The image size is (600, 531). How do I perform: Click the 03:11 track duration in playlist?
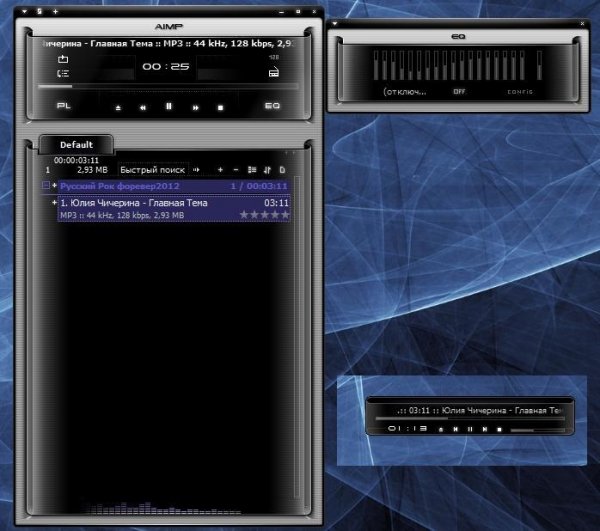[276, 203]
